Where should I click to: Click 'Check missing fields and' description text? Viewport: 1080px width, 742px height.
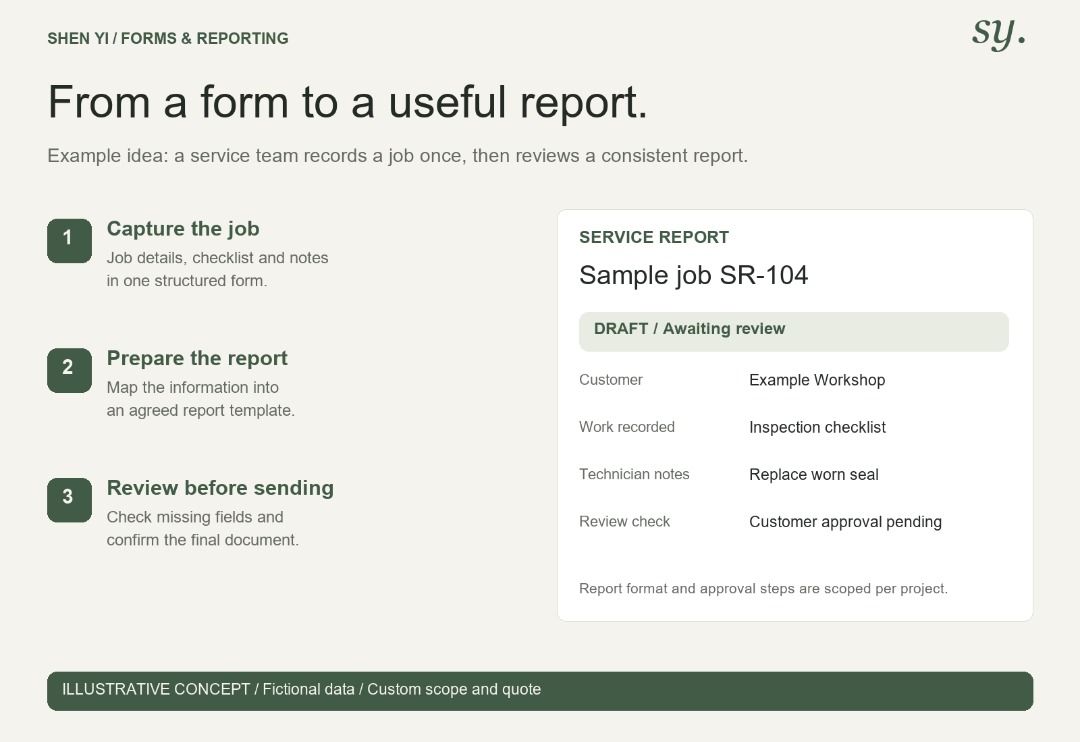click(194, 517)
